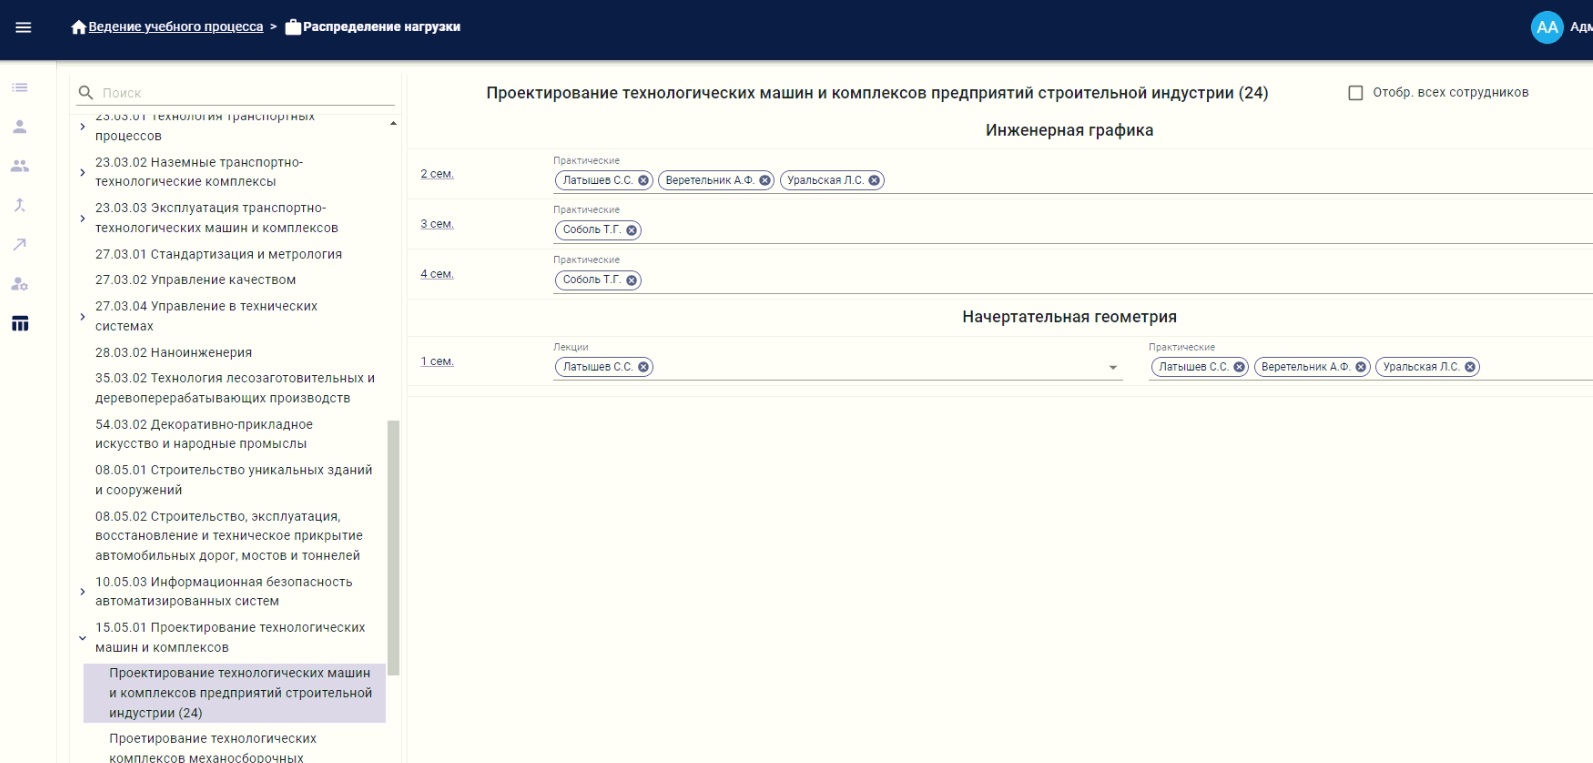This screenshot has height=763, width=1593.
Task: Remove Веретельник А.Ф. from 2 сем. практические
Action: 765,181
